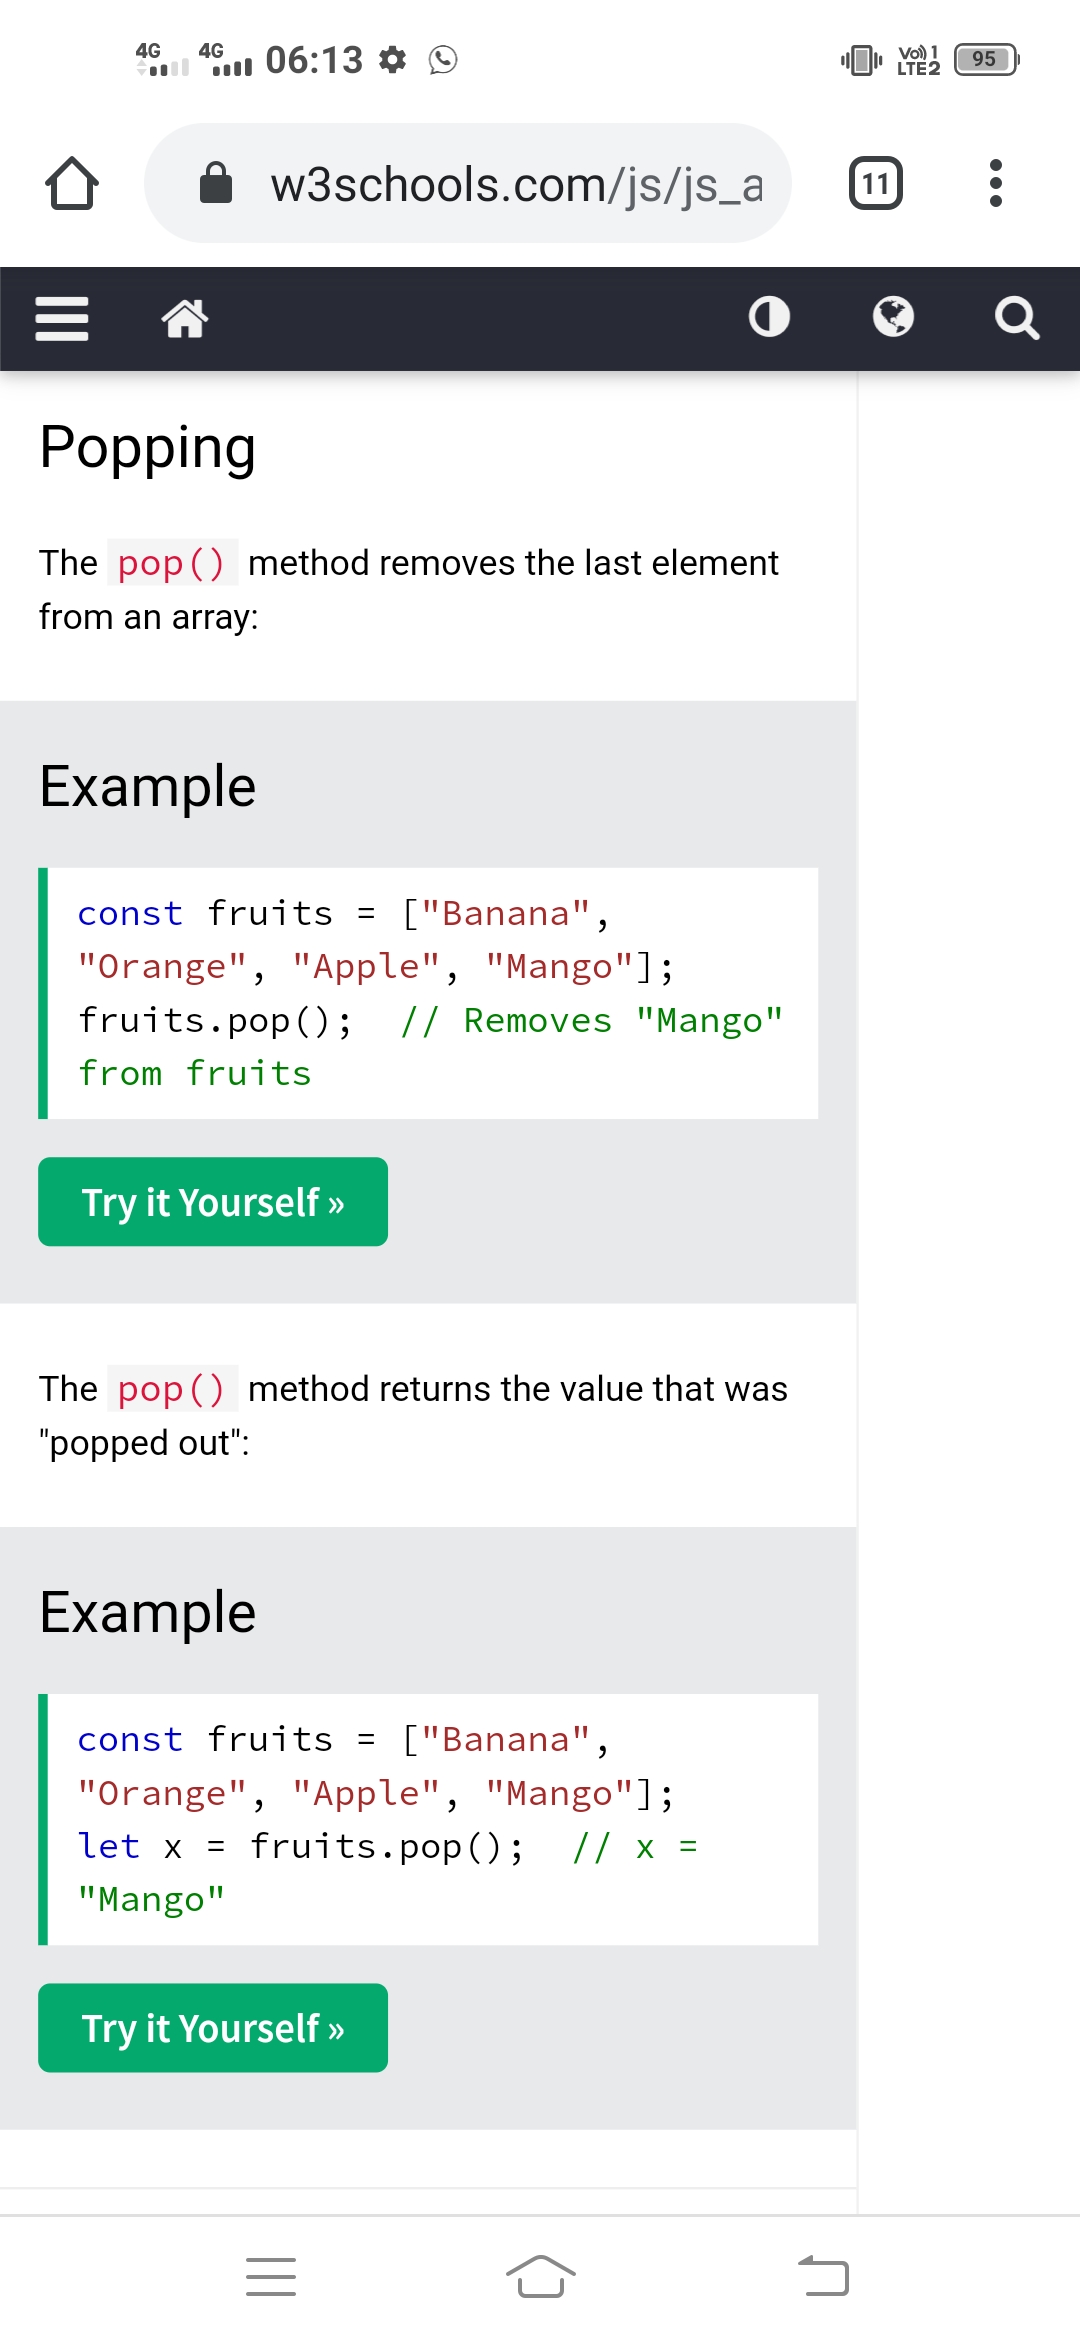1080x2340 pixels.
Task: Tap the browser home icon
Action: [72, 184]
